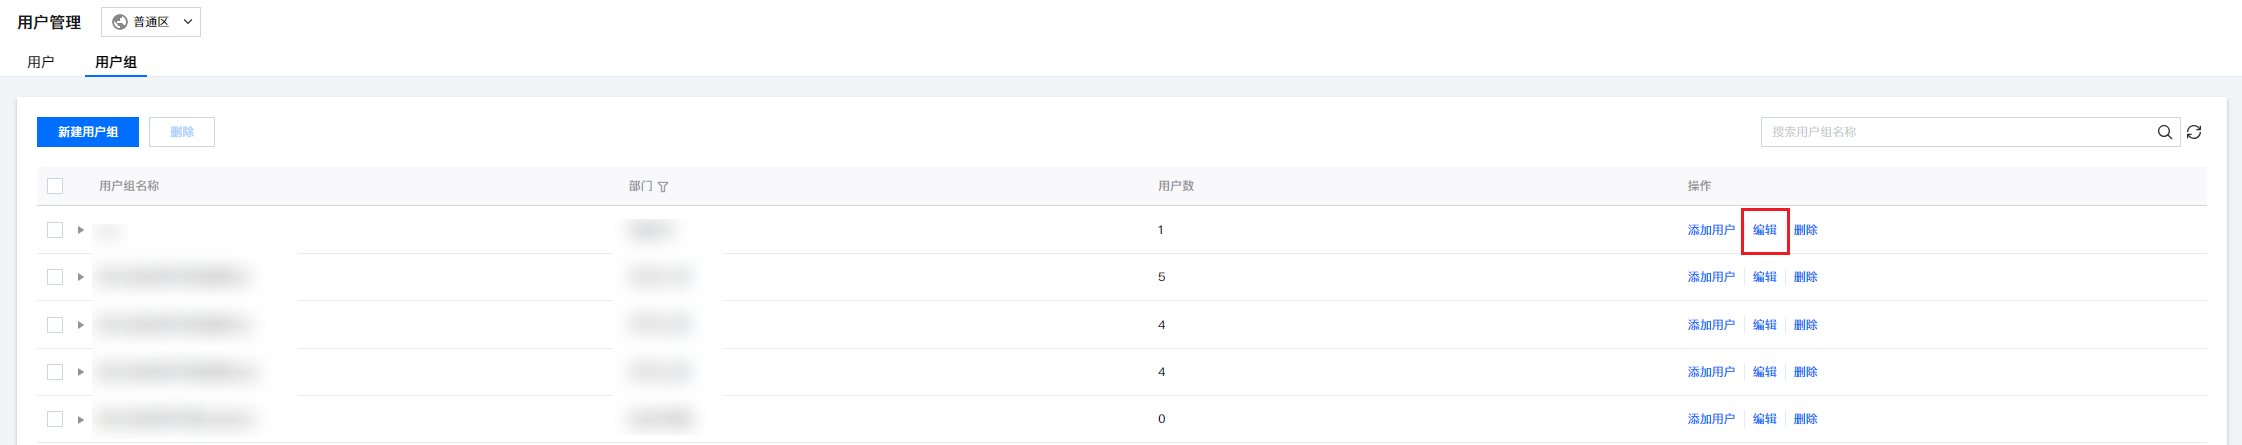Expand the first user group row
The width and height of the screenshot is (2242, 445).
[x=81, y=230]
